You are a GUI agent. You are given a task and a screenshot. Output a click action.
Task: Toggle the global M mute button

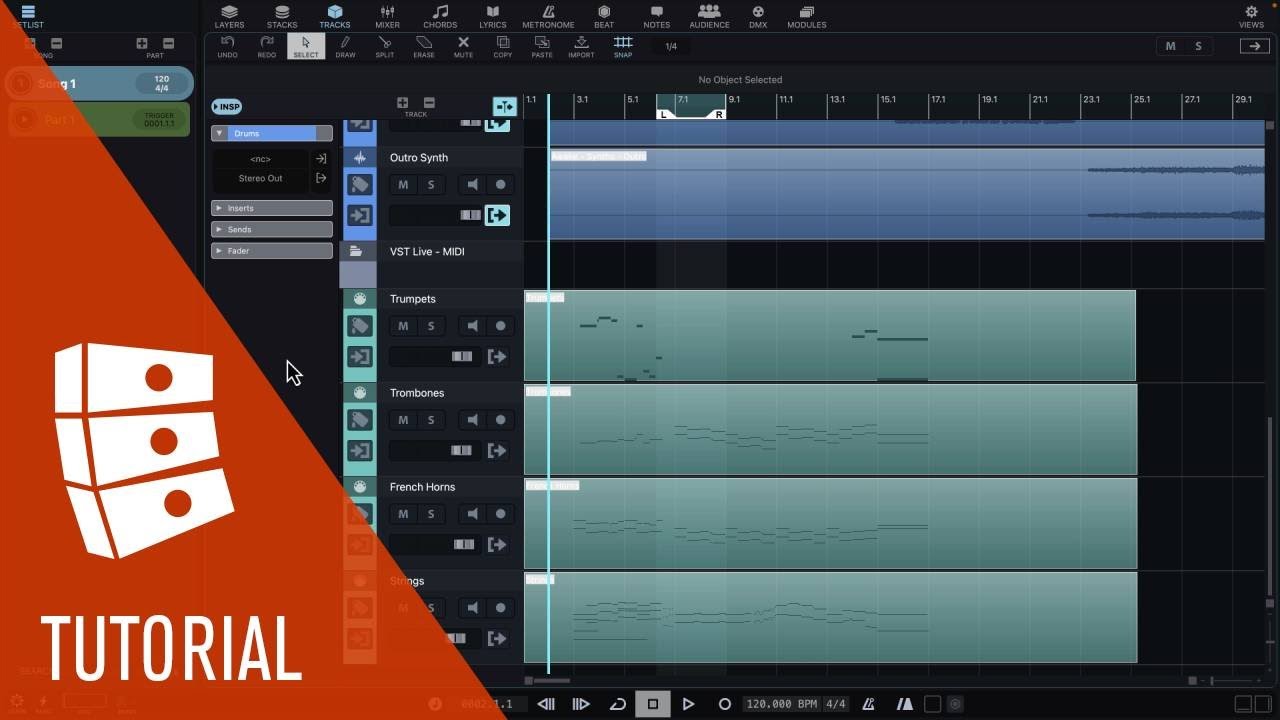coord(1171,46)
